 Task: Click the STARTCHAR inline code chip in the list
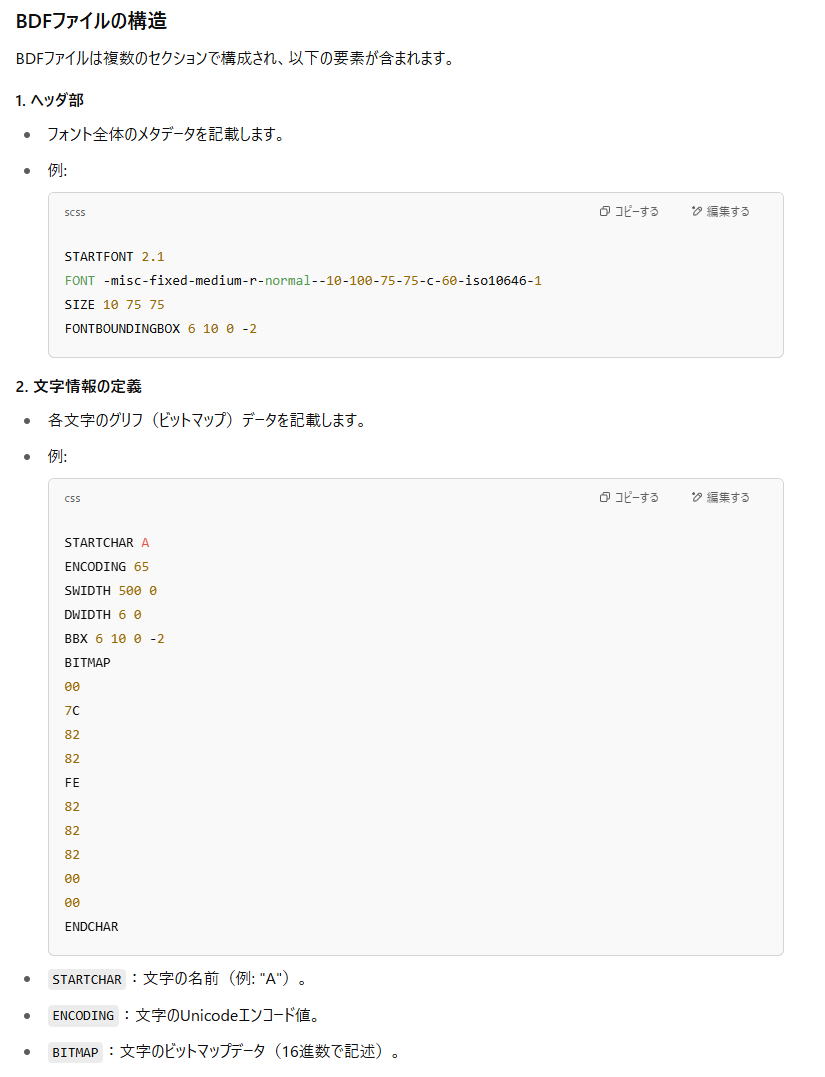[x=87, y=979]
